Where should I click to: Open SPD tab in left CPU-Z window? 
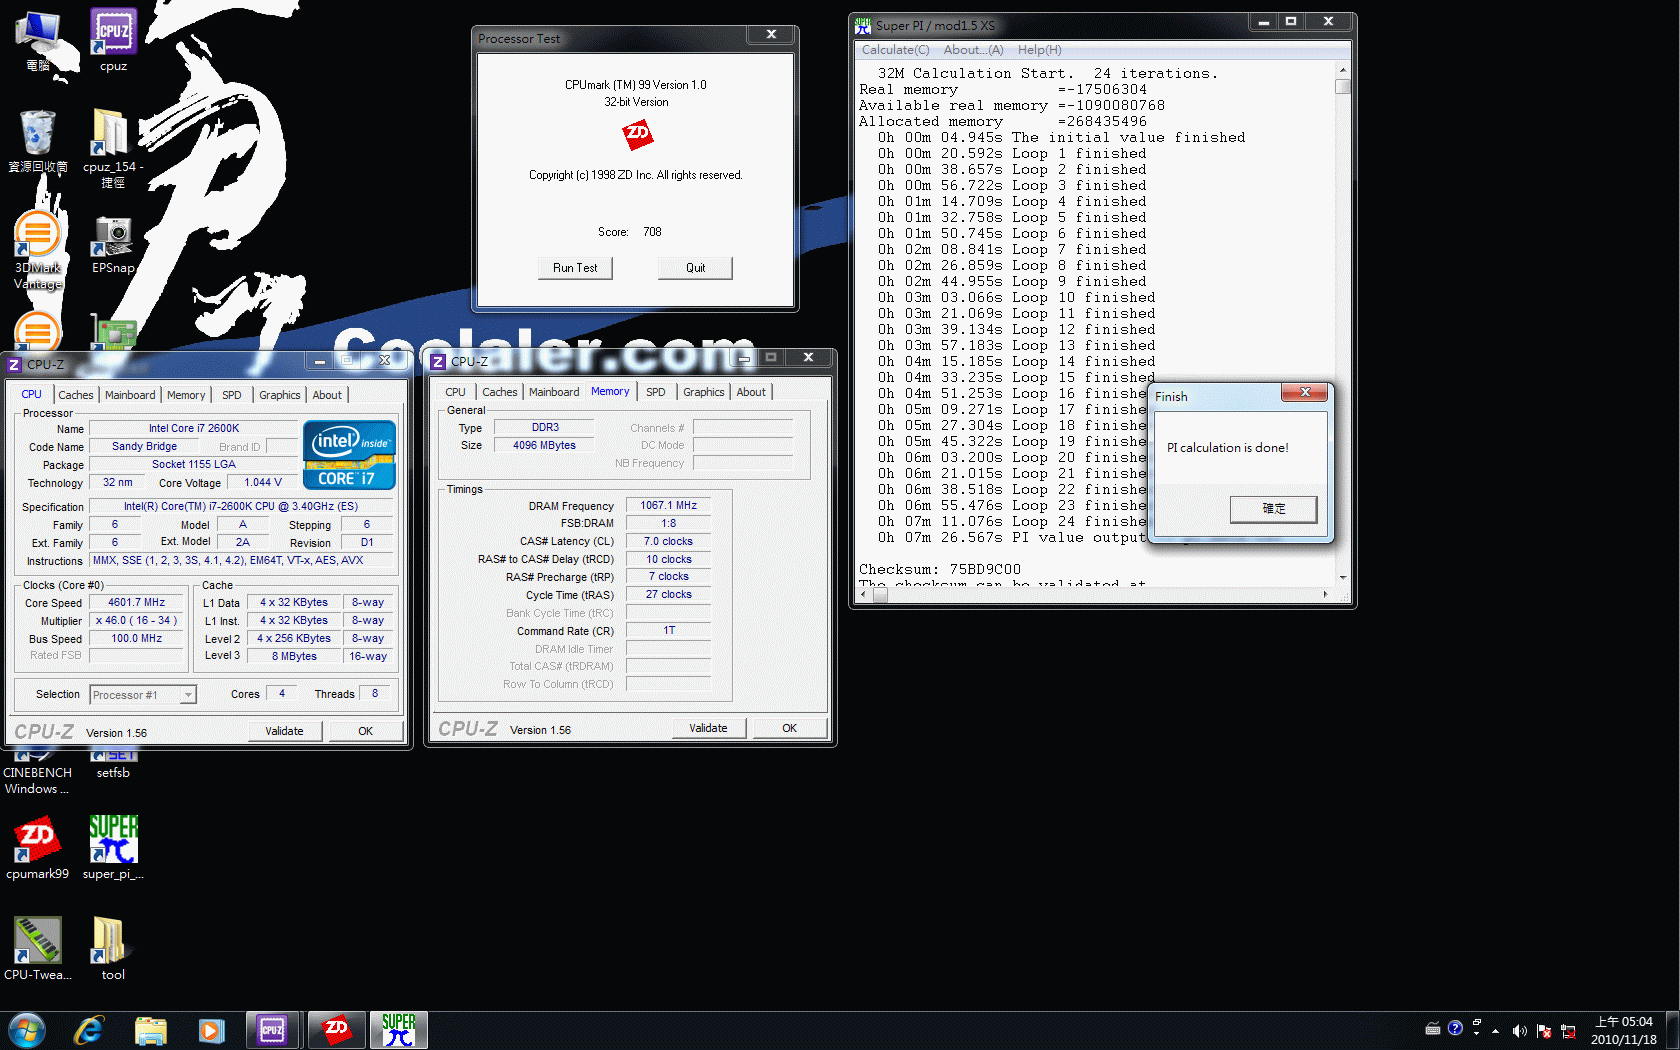tap(232, 395)
